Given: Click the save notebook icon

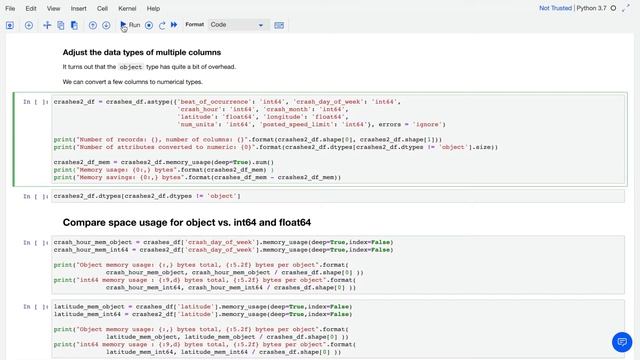Looking at the screenshot, I should 10,25.
